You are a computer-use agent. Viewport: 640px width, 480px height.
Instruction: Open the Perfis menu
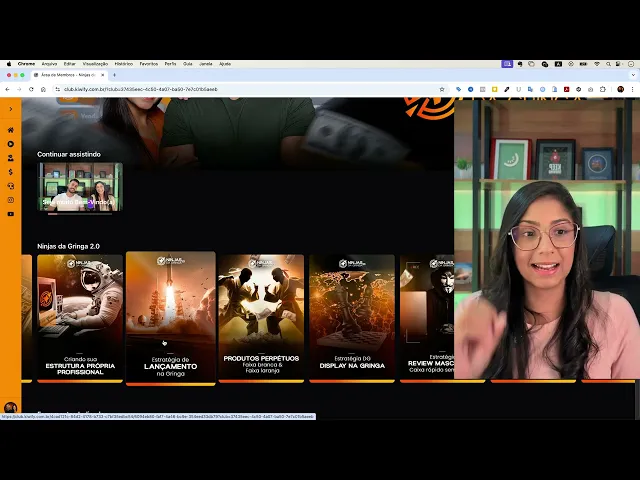(170, 64)
